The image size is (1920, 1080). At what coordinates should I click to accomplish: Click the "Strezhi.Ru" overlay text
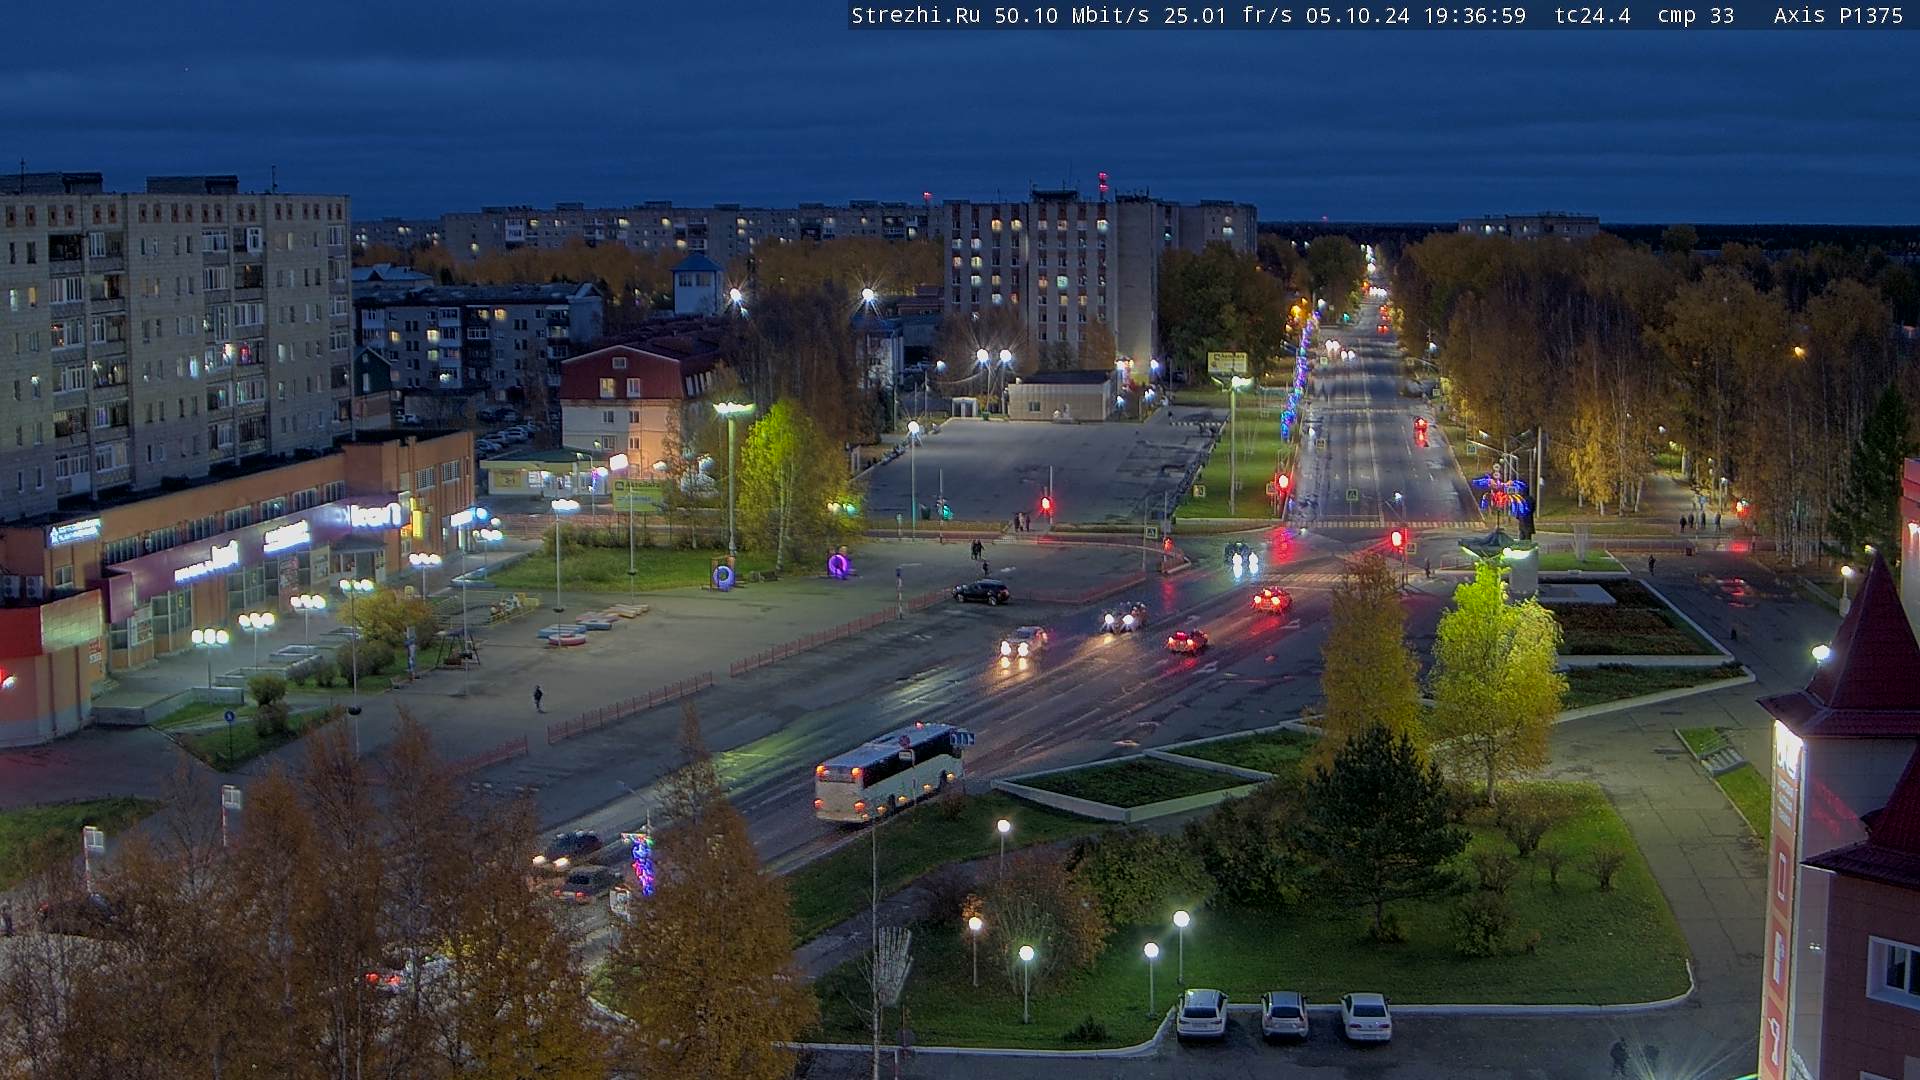pyautogui.click(x=915, y=16)
